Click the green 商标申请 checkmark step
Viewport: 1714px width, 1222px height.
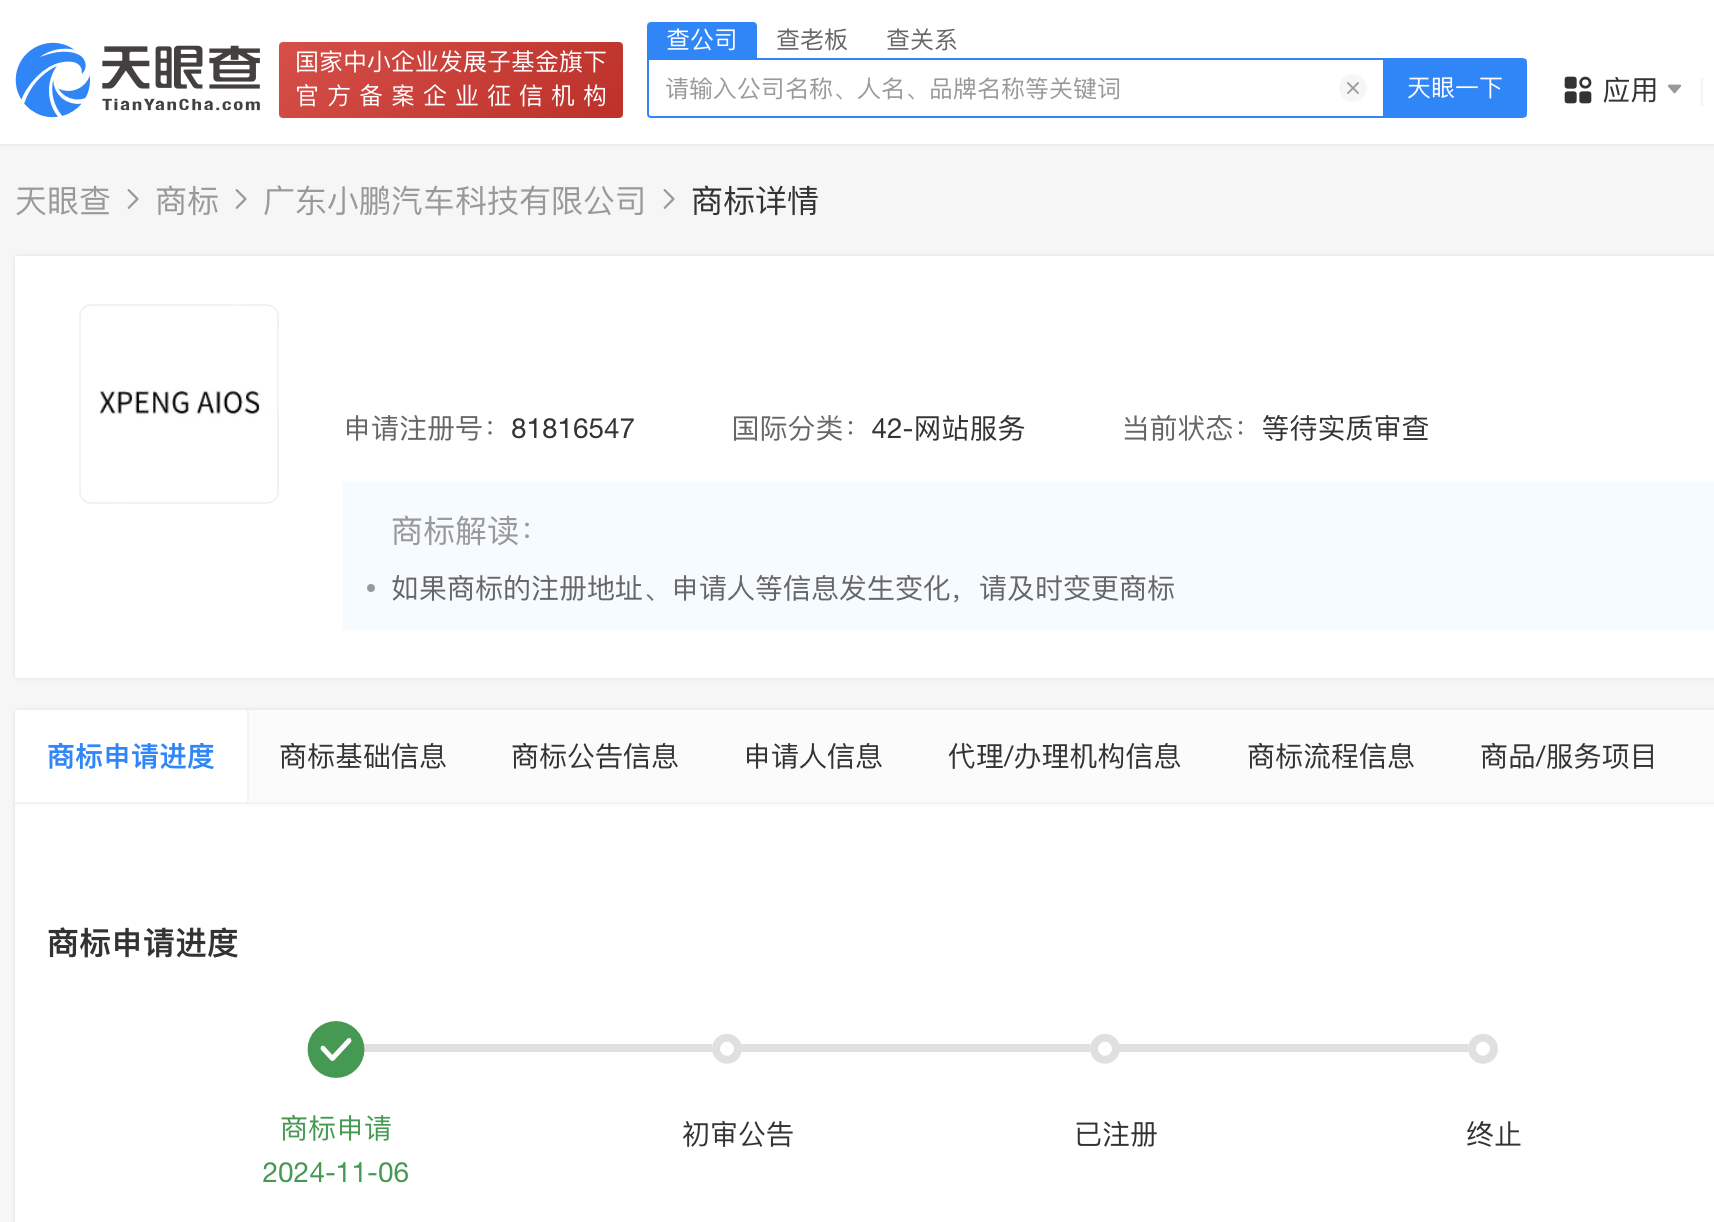[336, 1049]
